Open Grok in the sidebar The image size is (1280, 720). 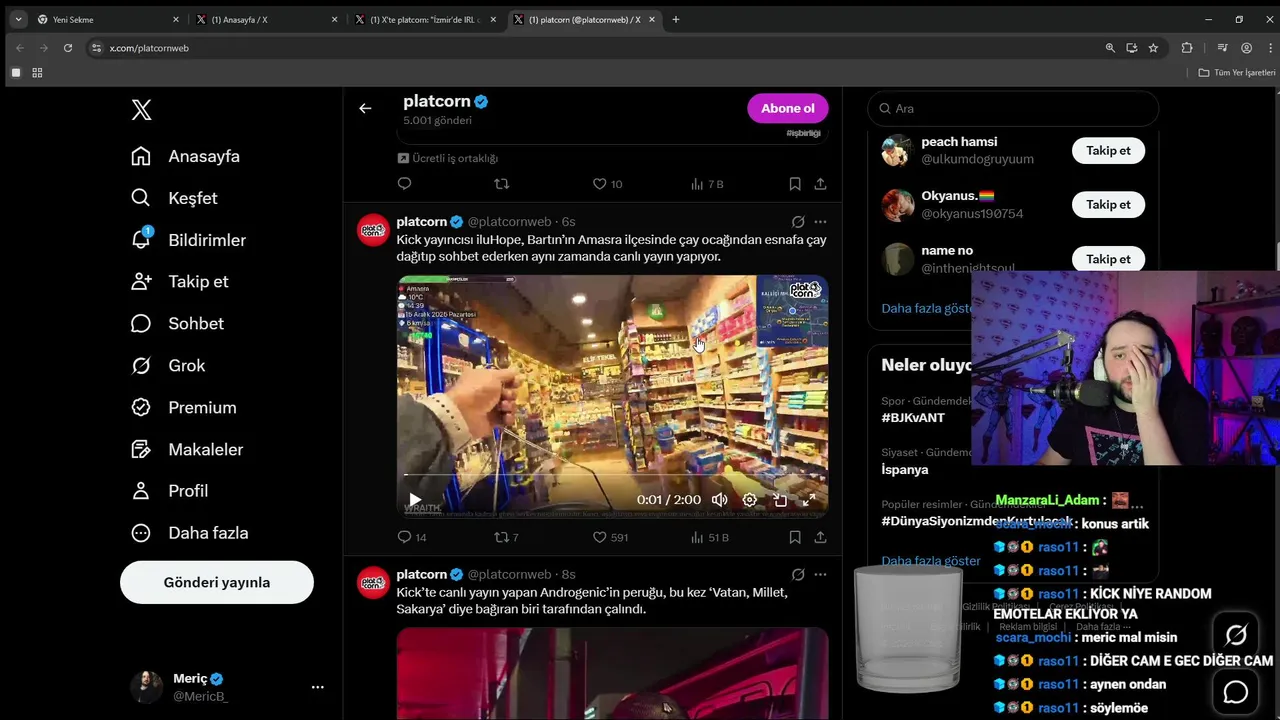point(168,365)
